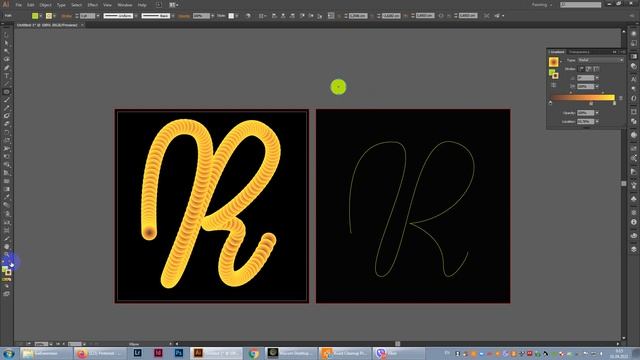
Task: Select the Width tool
Action: pyautogui.click(x=6, y=148)
